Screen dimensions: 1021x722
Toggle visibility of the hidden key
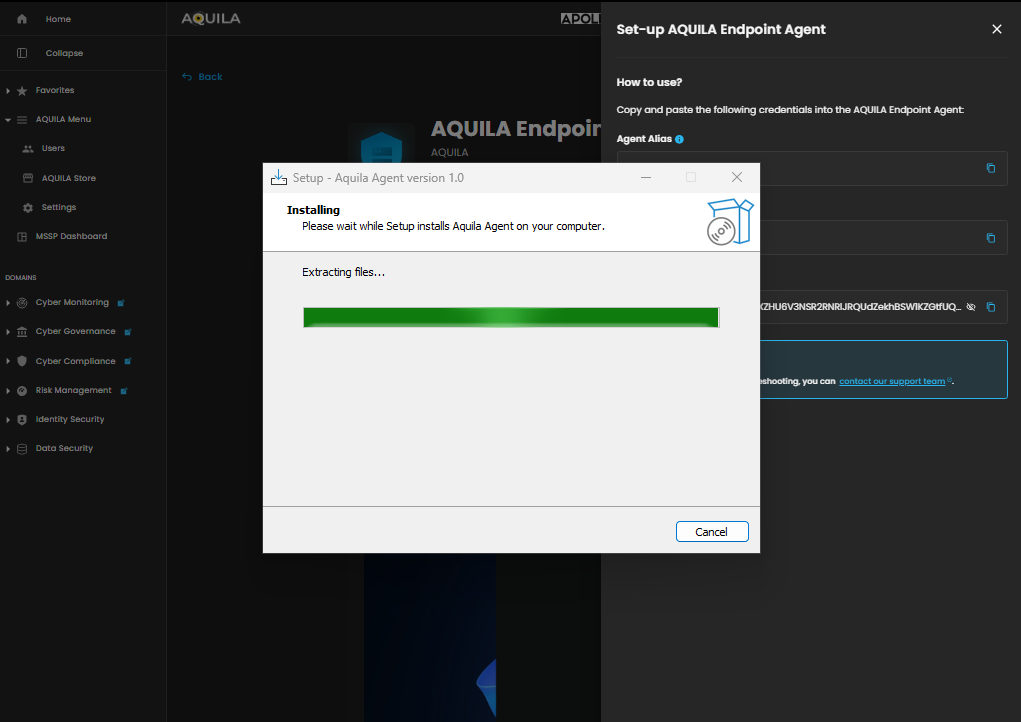970,307
